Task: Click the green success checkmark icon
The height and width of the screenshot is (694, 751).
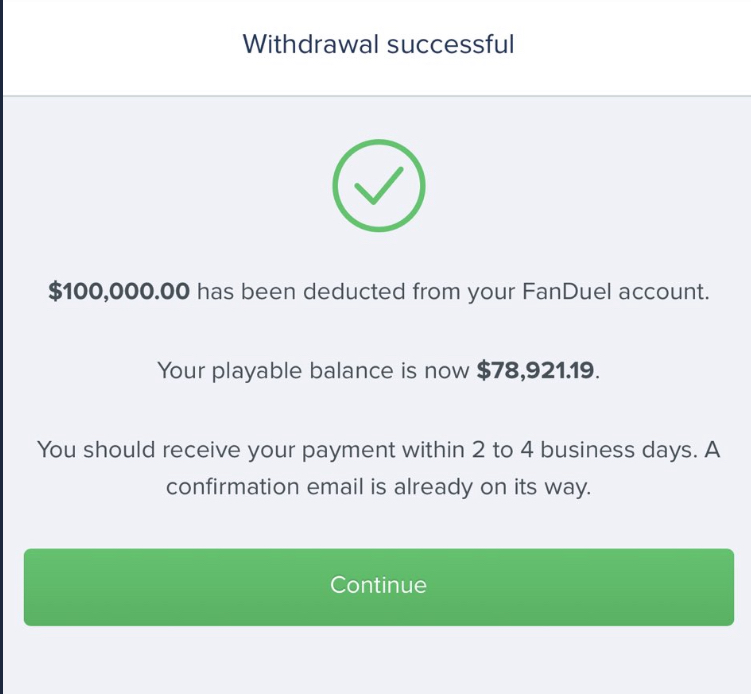Action: pyautogui.click(x=378, y=186)
